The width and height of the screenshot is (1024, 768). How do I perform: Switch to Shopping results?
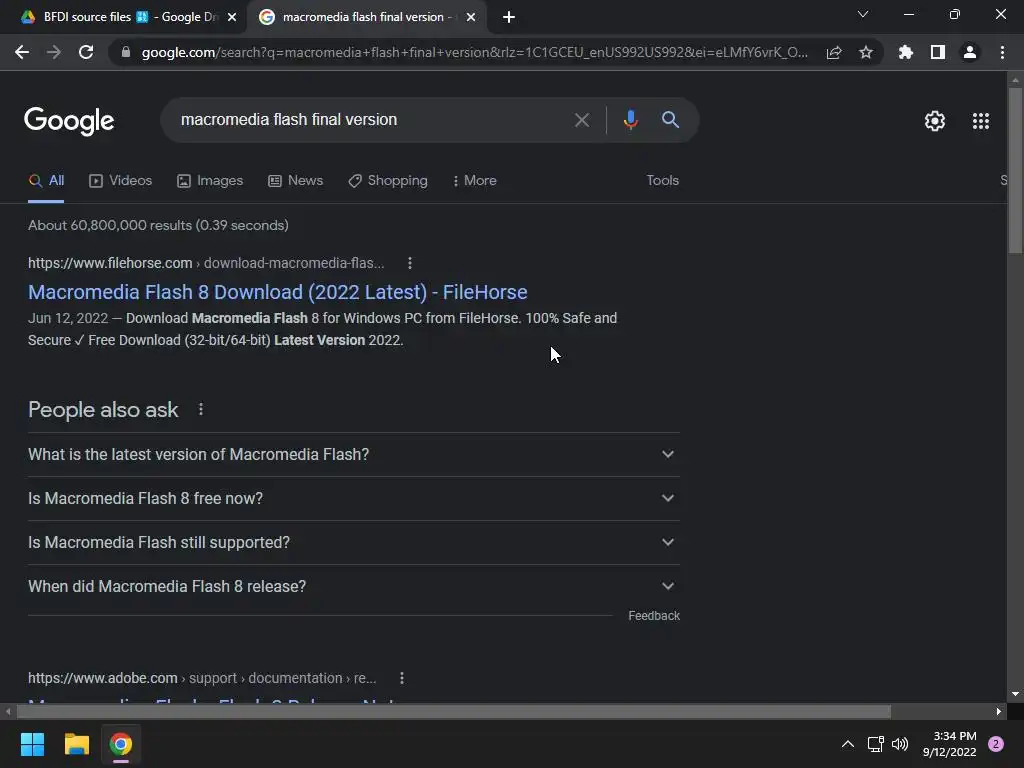tap(388, 181)
